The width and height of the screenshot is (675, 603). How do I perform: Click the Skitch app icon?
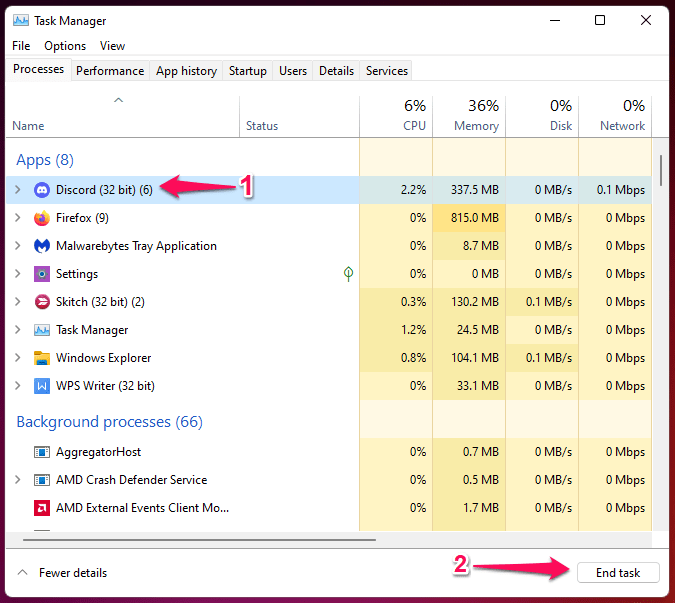[42, 302]
